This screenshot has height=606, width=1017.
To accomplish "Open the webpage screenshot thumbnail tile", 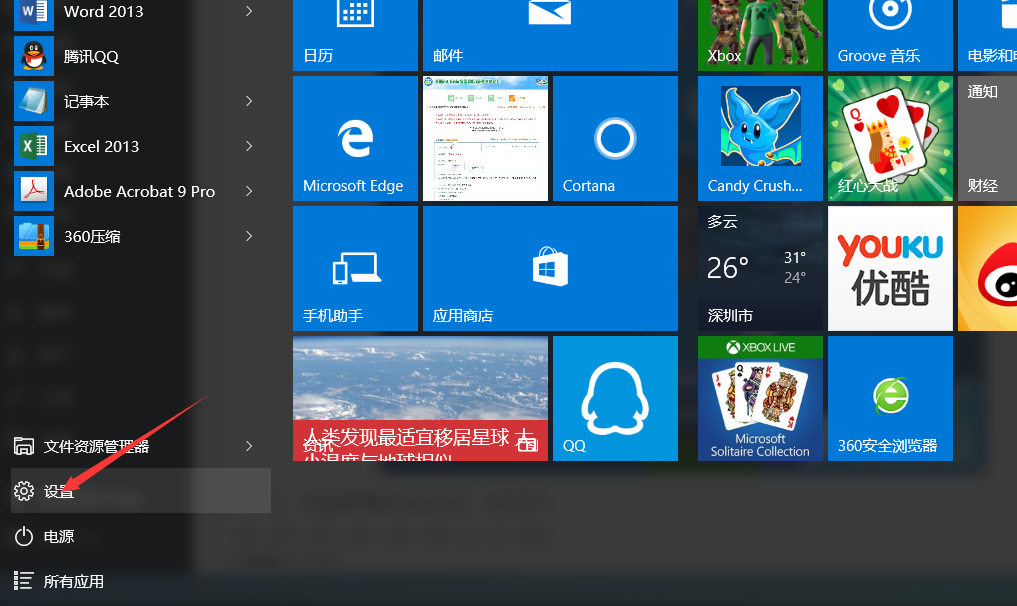I will pyautogui.click(x=485, y=138).
